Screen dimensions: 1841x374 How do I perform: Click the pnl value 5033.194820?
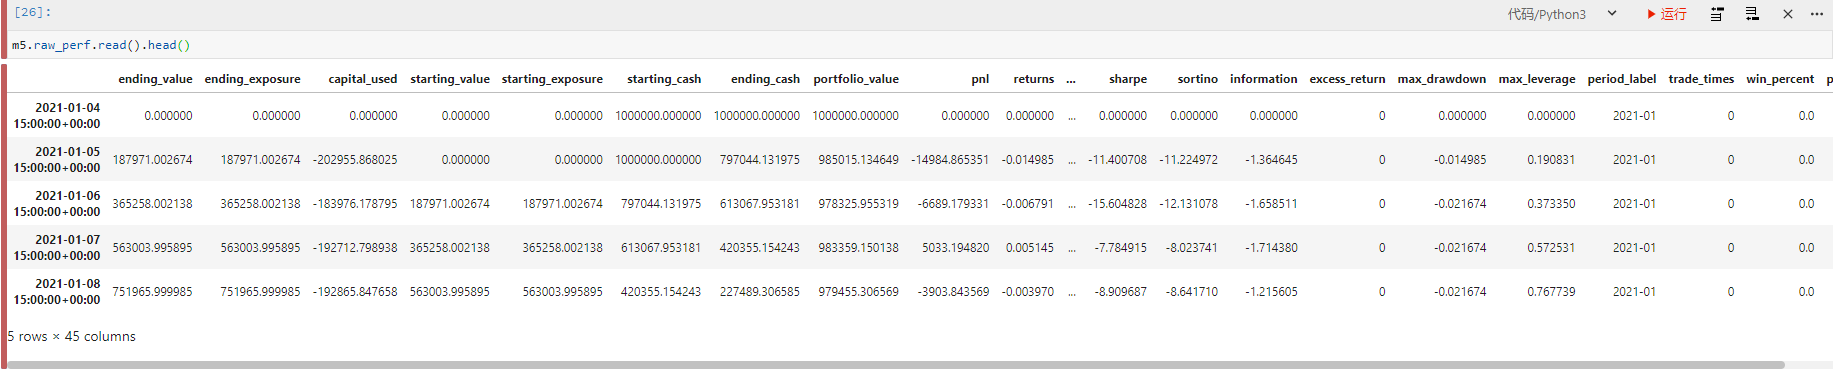click(955, 248)
